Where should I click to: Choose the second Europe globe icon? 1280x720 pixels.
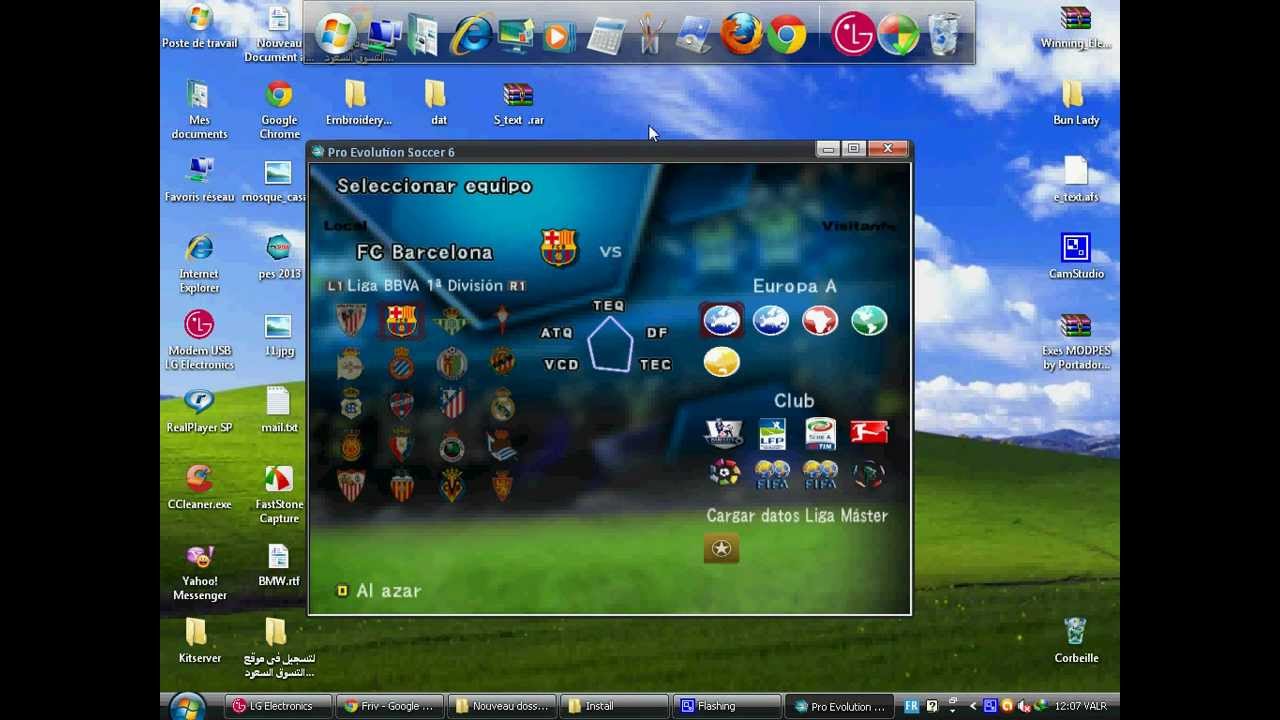770,320
